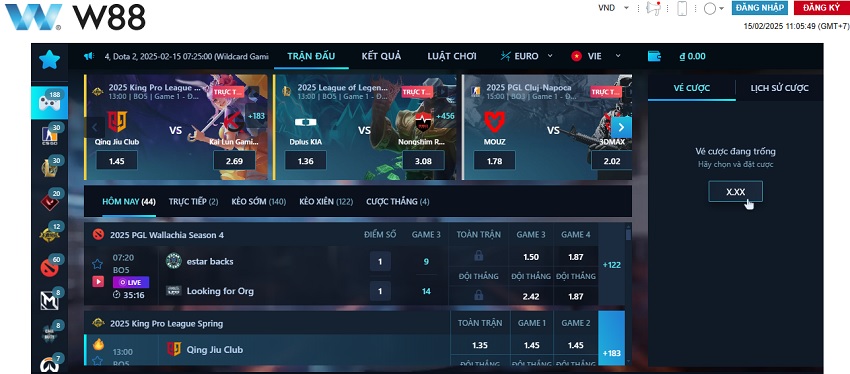
Task: Open the favorites star in the sidebar
Action: click(49, 60)
